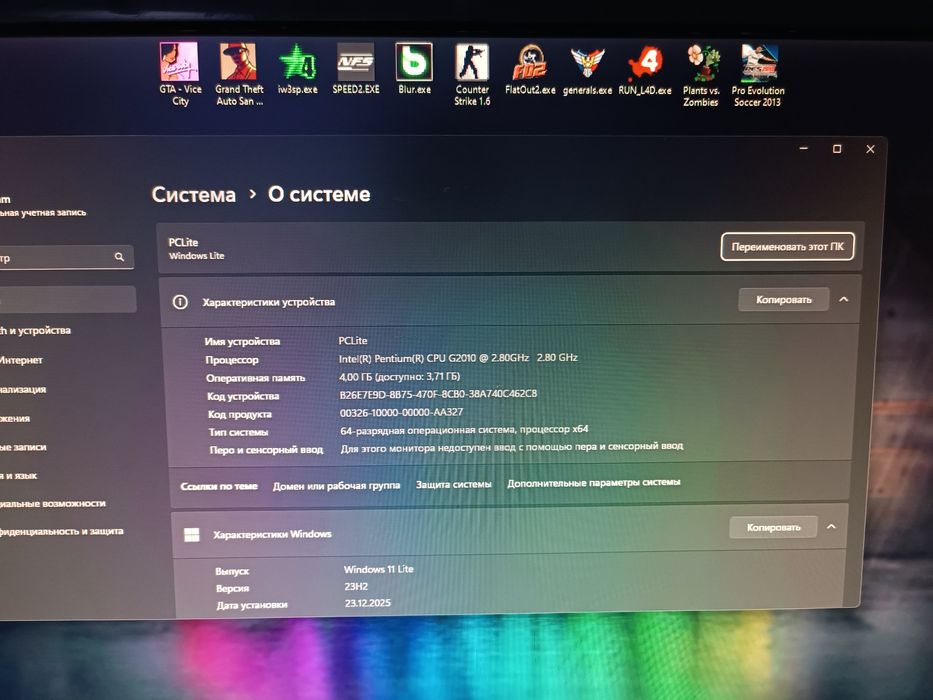933x700 pixels.
Task: Open RUN_L4D.exe desktop icon
Action: (644, 71)
